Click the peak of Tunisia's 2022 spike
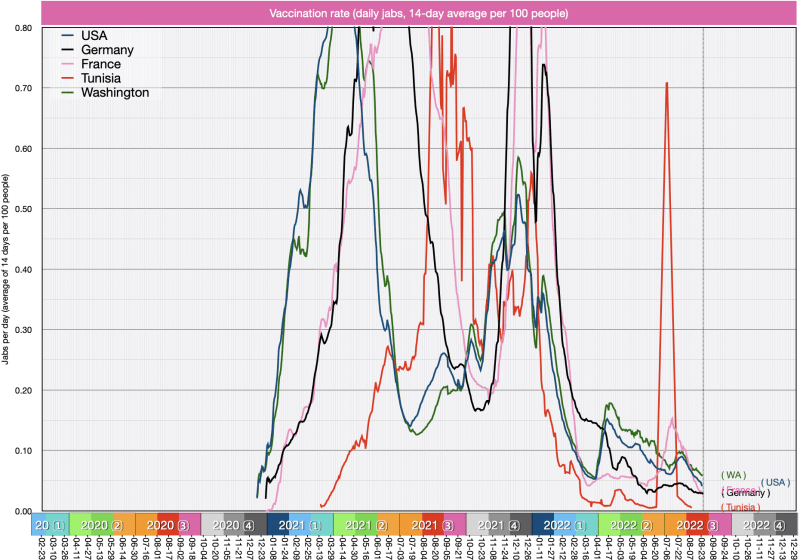 tap(666, 84)
